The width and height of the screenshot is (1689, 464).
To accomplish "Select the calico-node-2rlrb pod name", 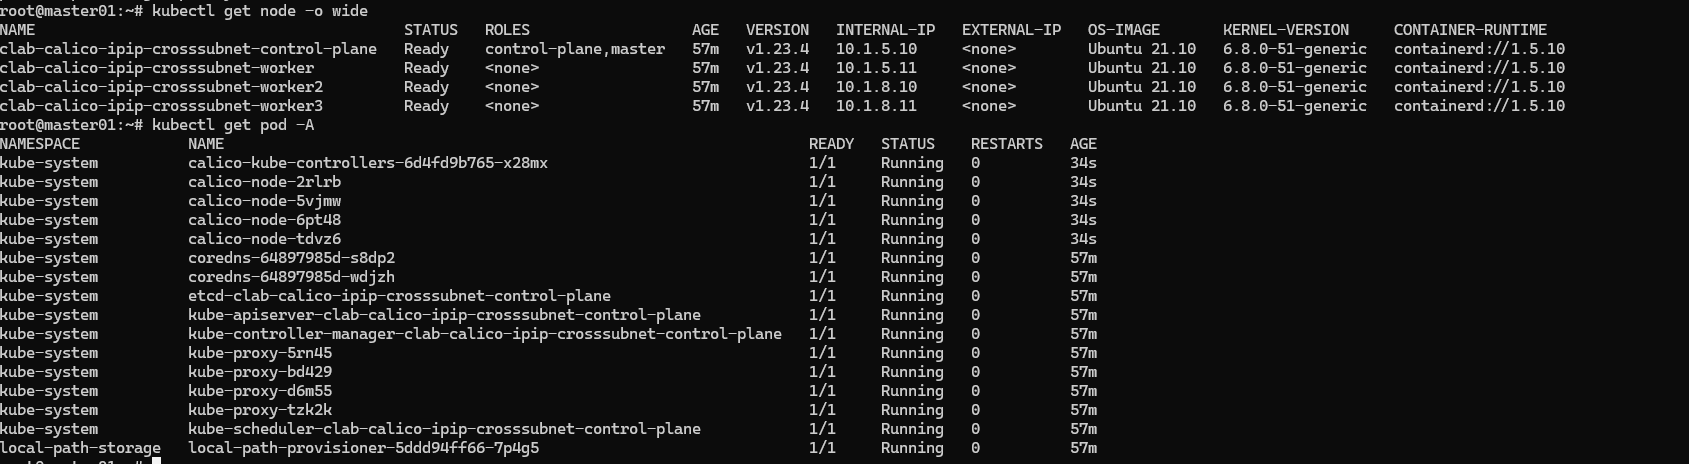I will 264,182.
